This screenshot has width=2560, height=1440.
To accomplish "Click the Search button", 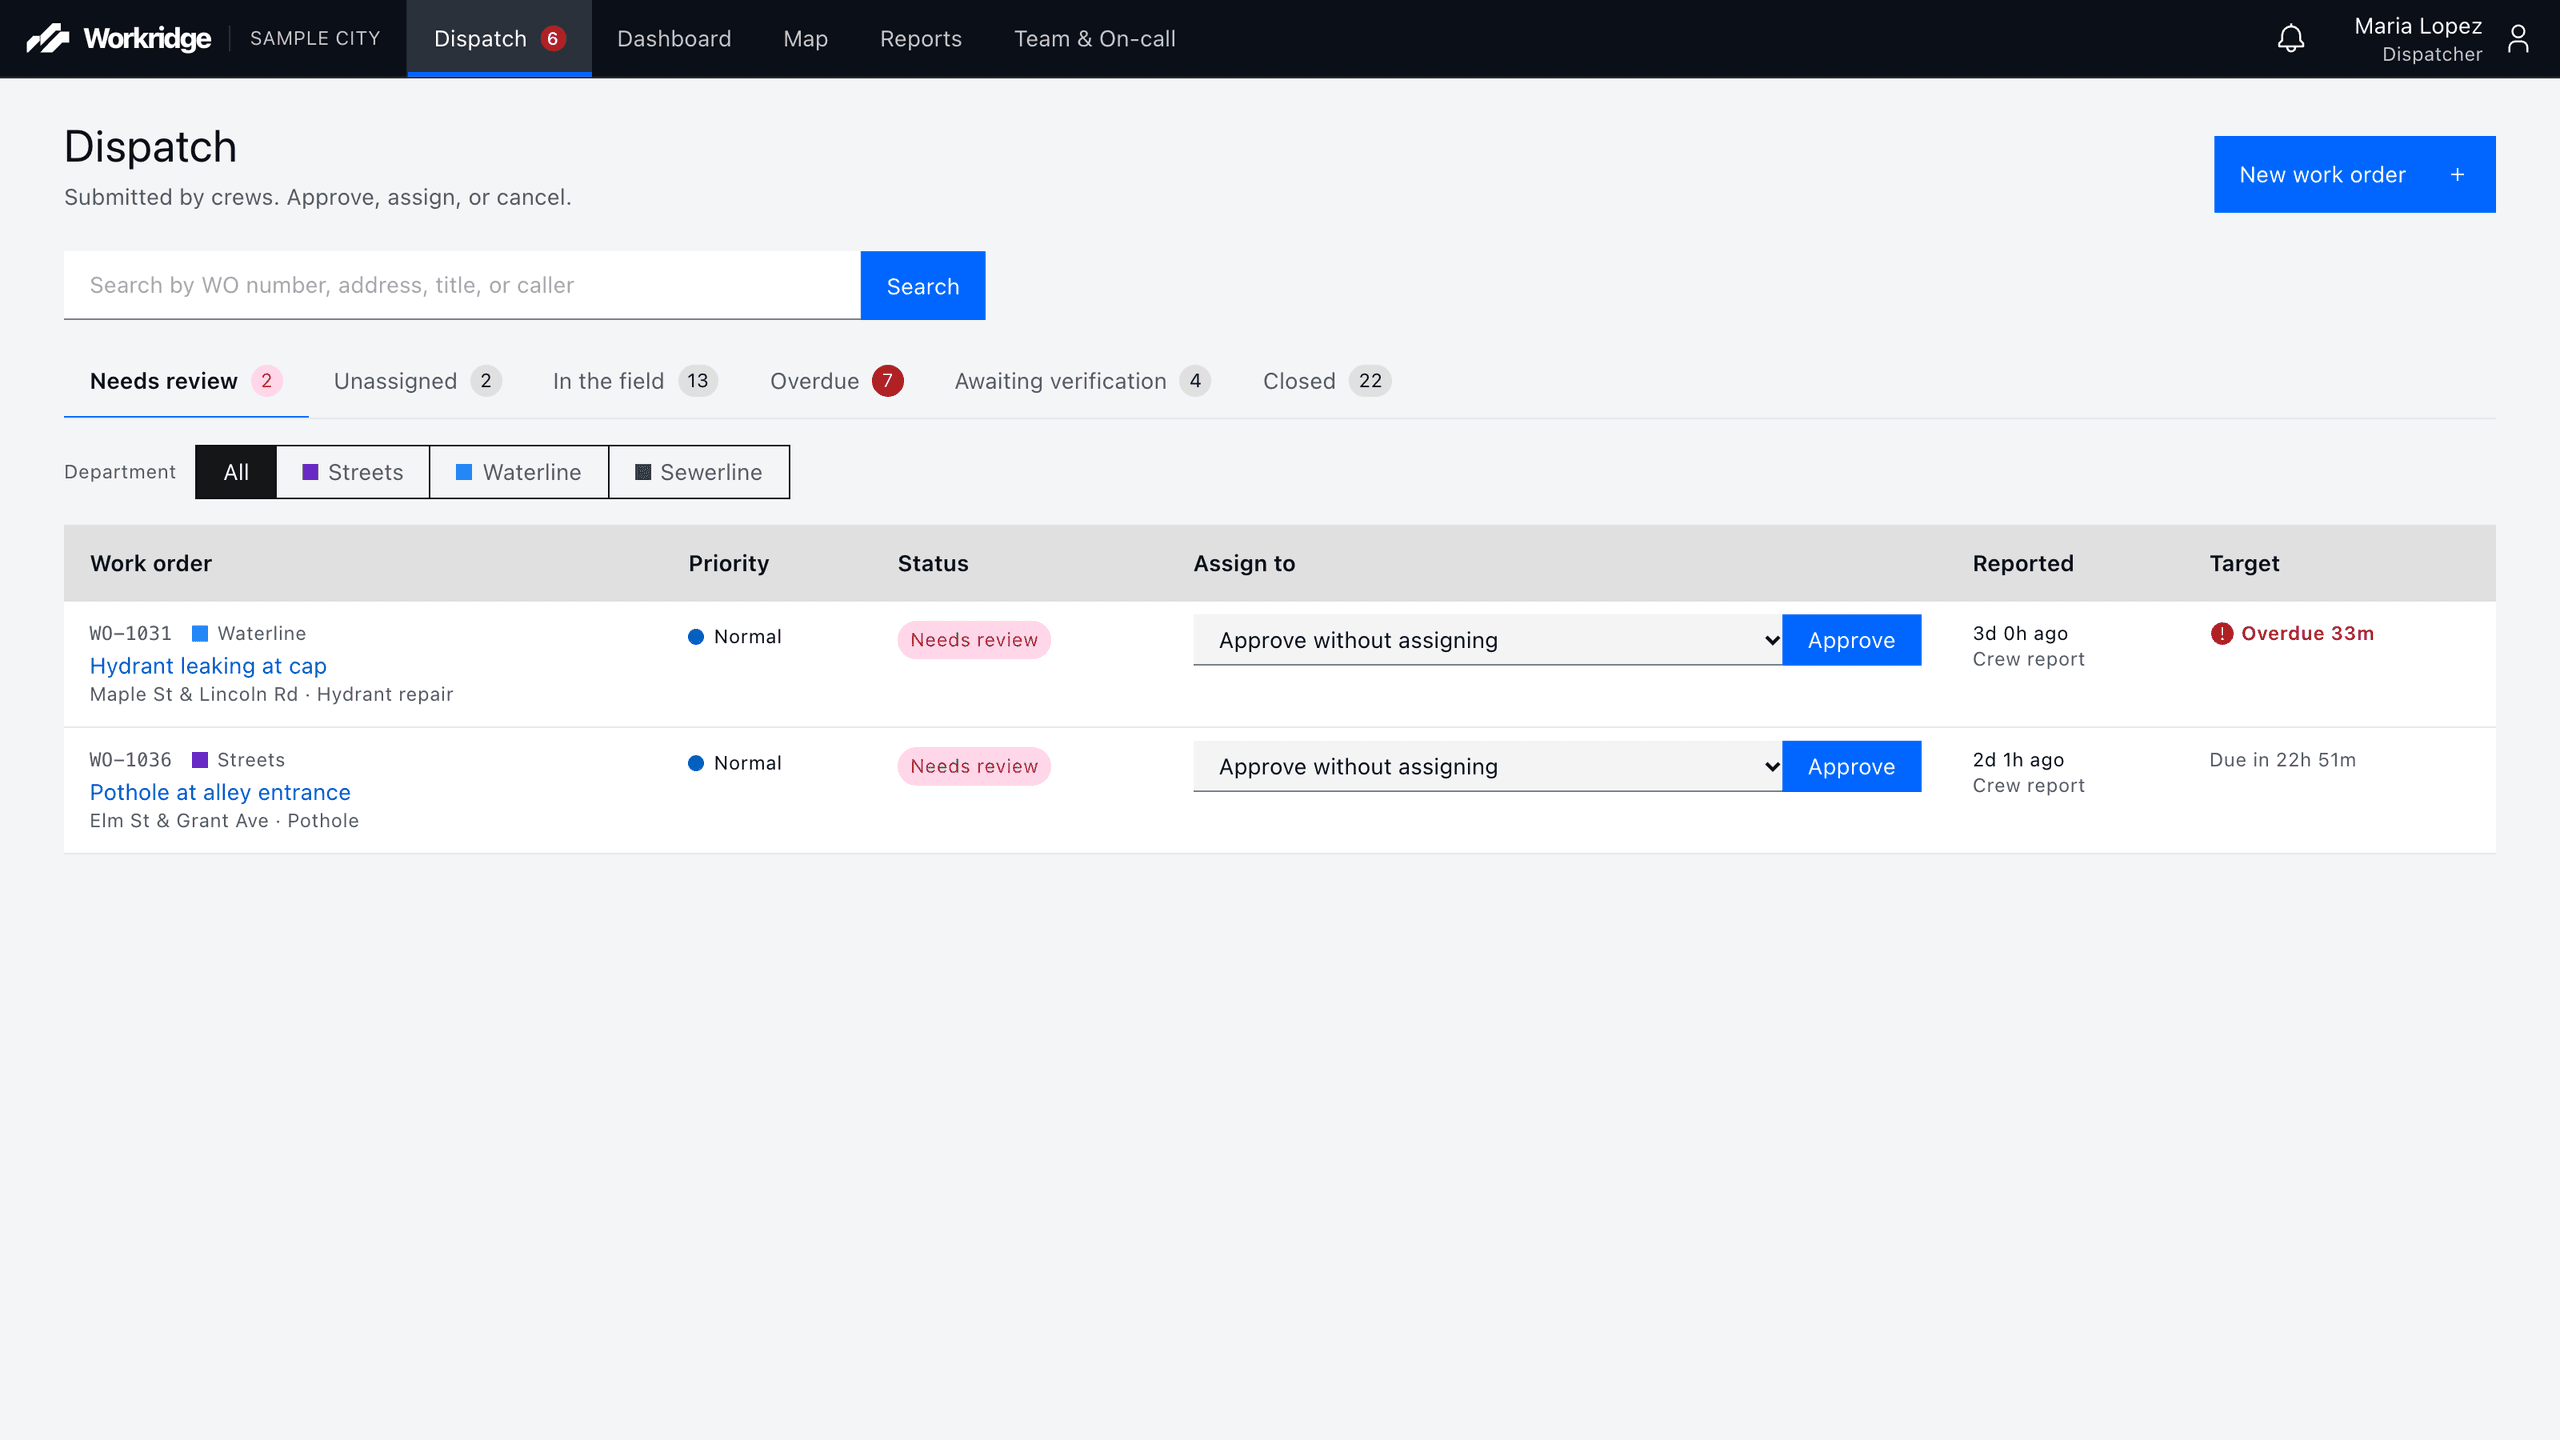I will (x=922, y=286).
